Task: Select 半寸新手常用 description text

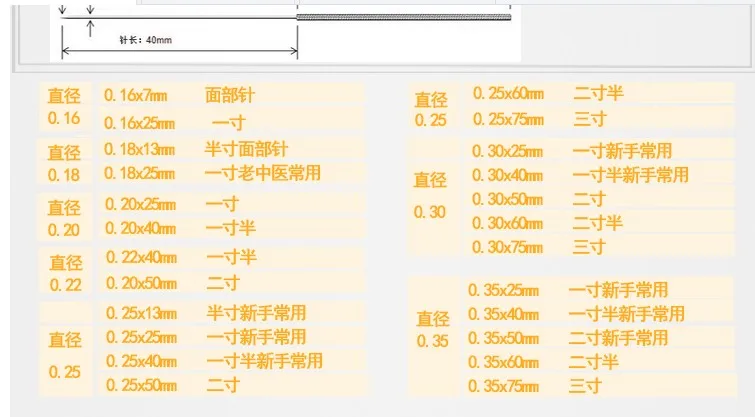Action: click(x=256, y=313)
